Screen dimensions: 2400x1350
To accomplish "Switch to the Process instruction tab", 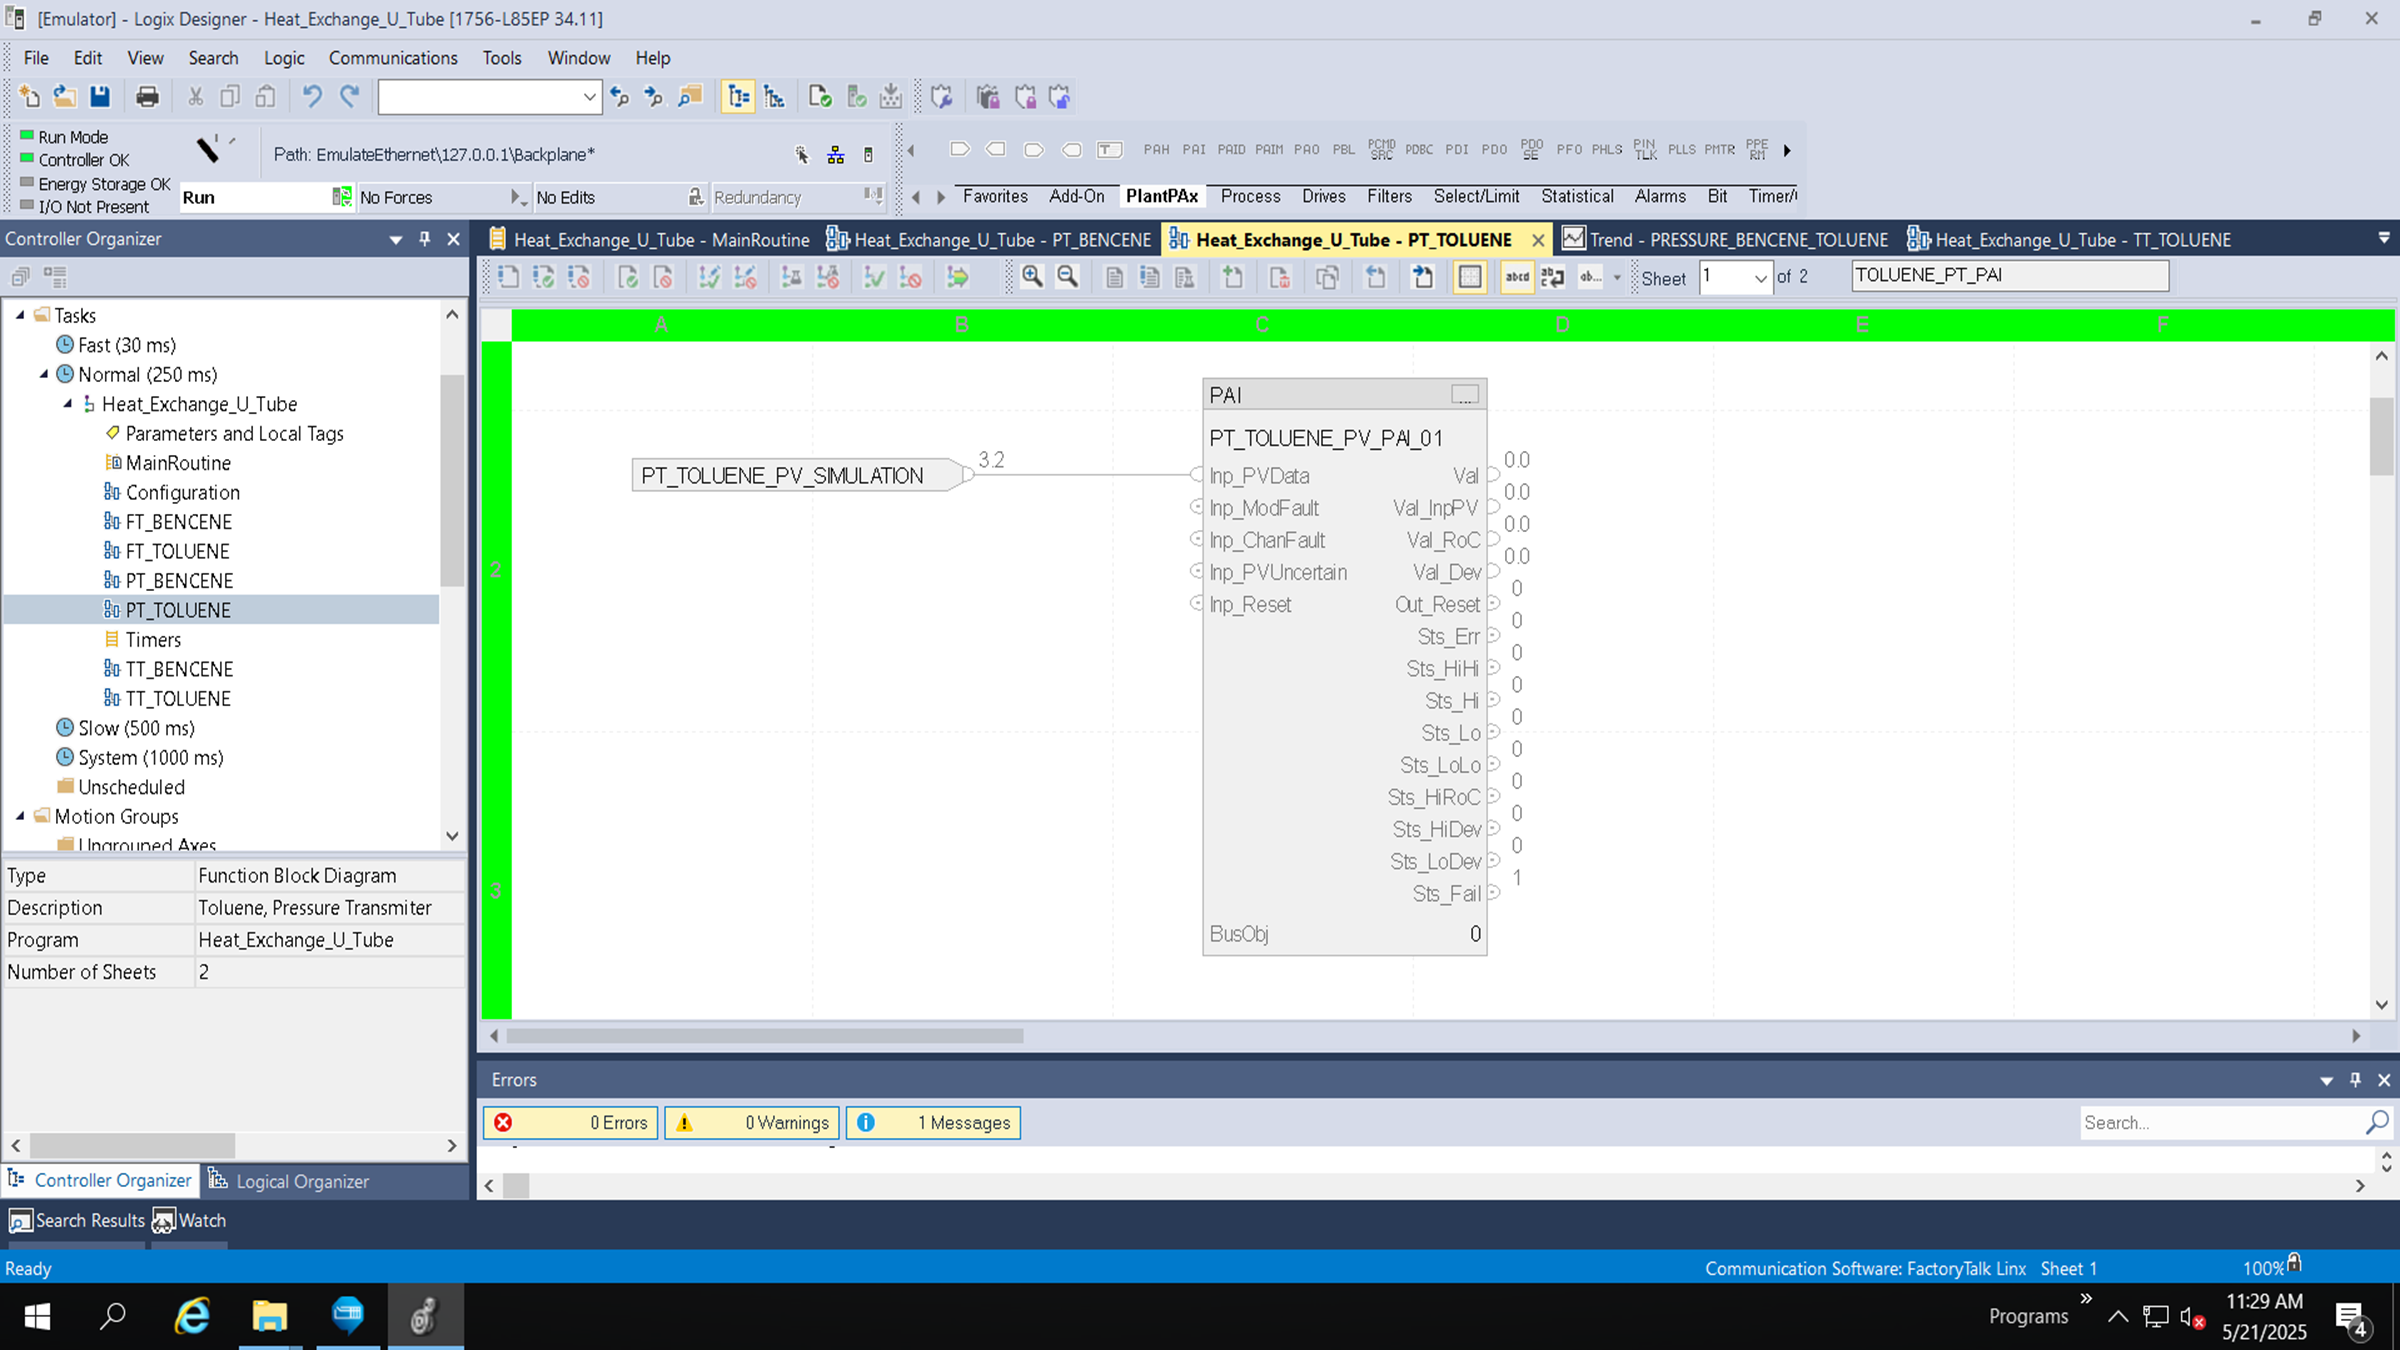I will [1250, 196].
